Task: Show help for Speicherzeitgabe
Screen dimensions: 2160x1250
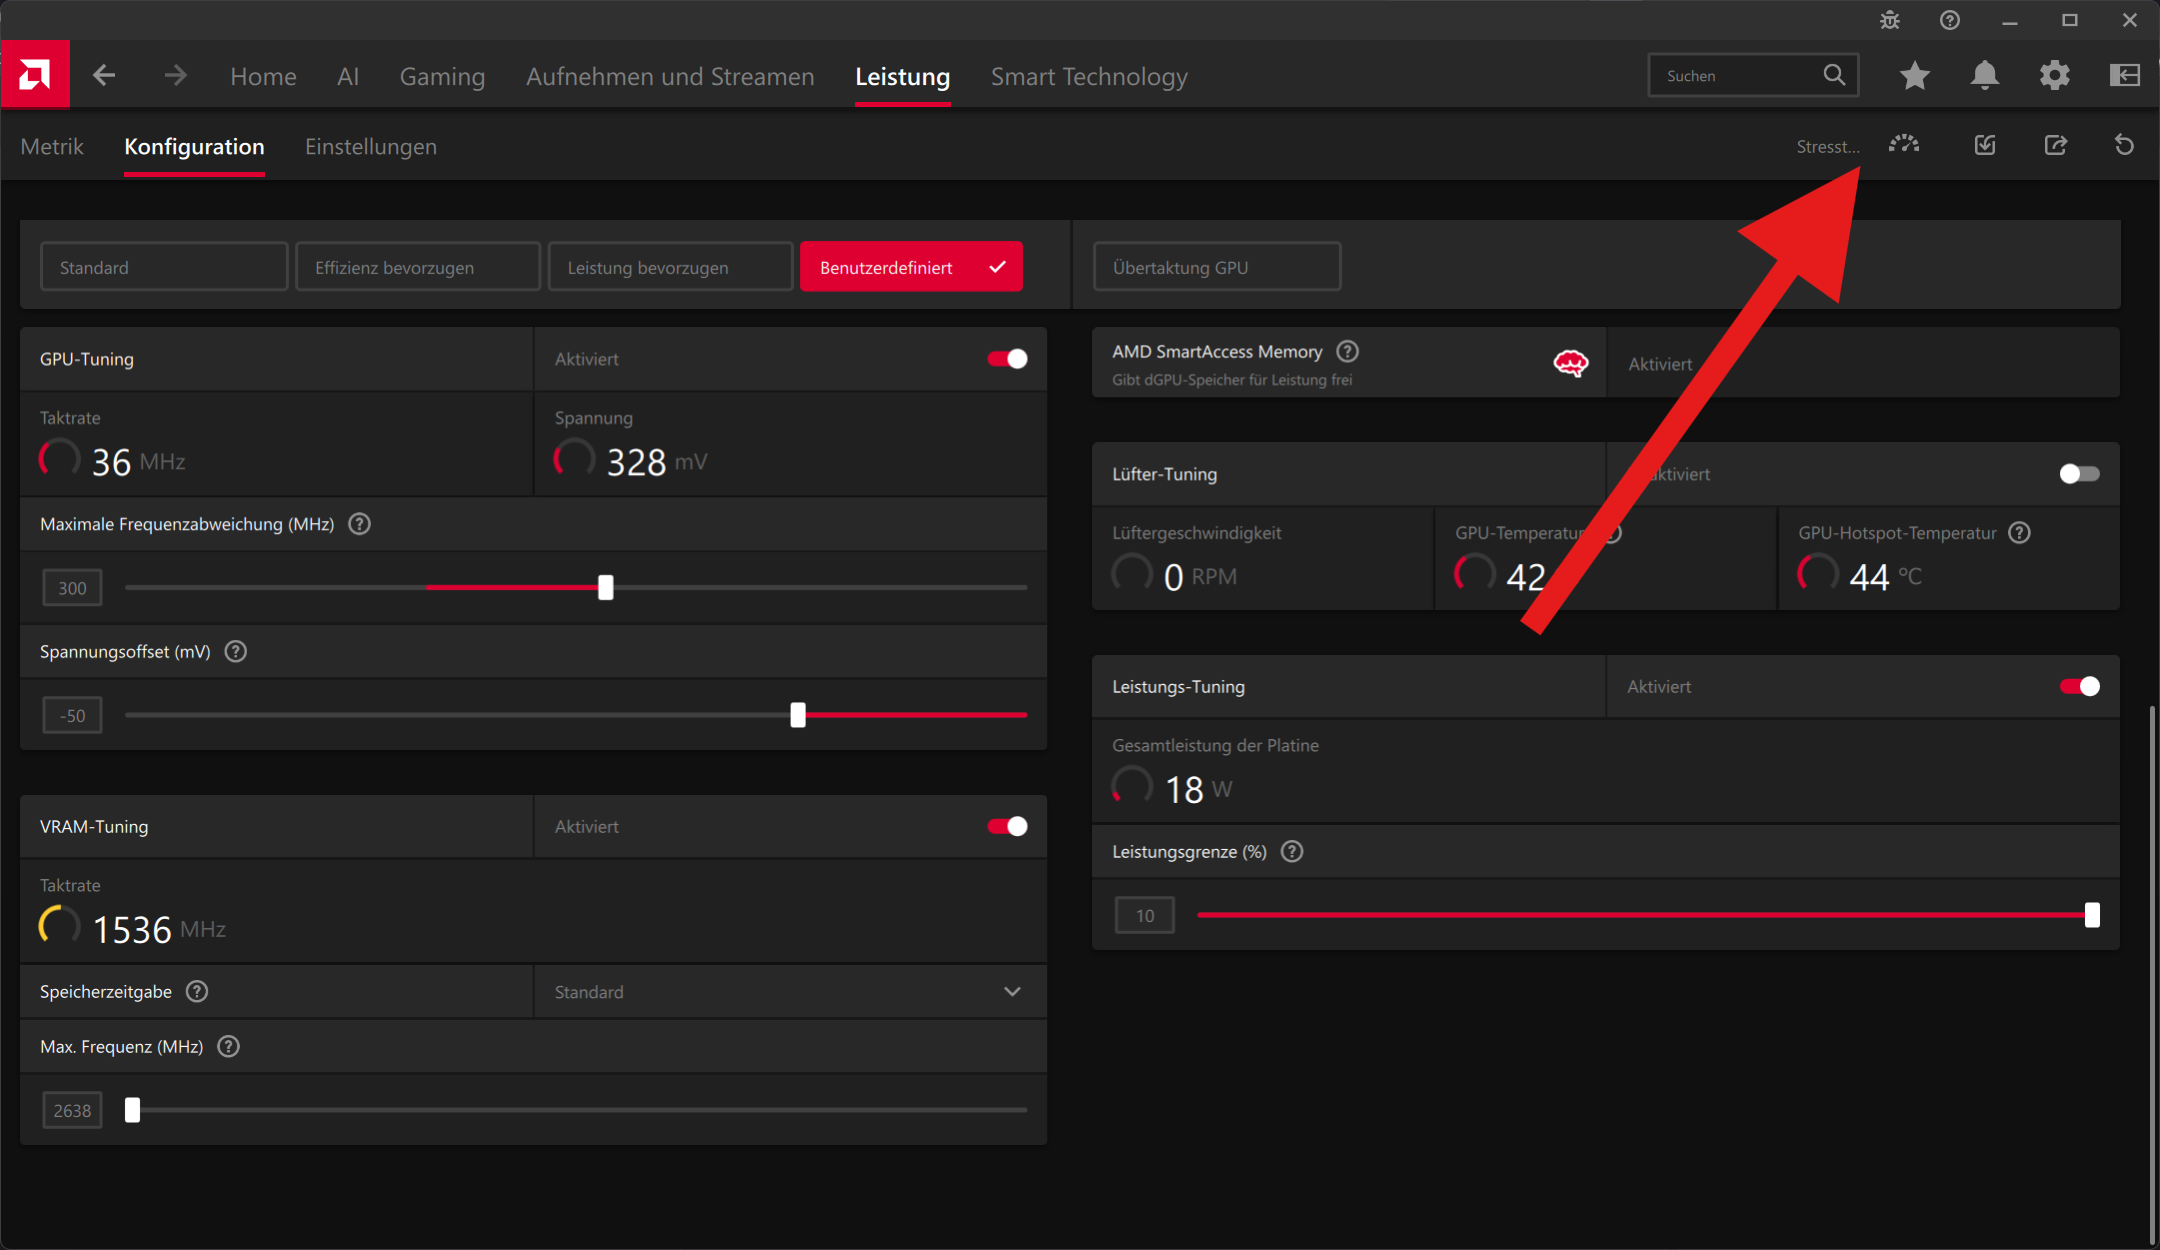Action: coord(197,991)
